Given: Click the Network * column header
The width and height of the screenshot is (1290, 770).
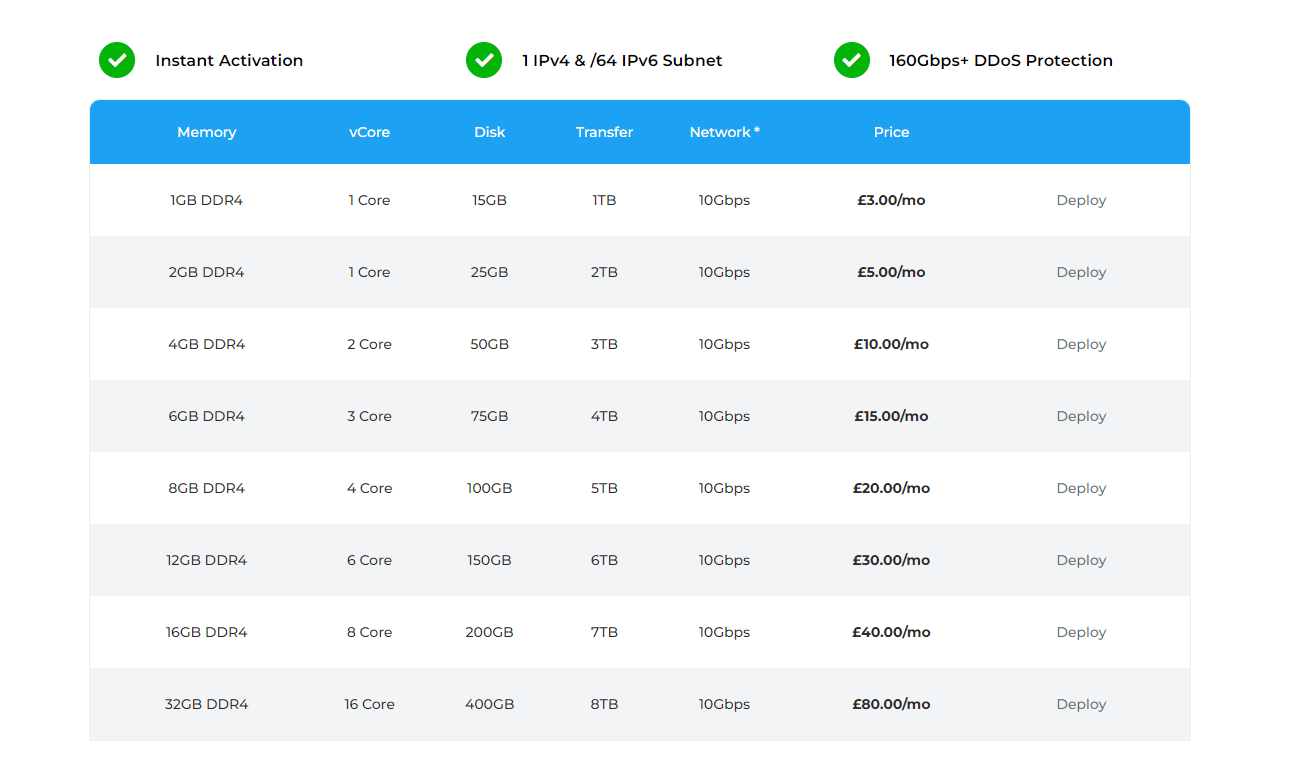Looking at the screenshot, I should click(x=725, y=132).
